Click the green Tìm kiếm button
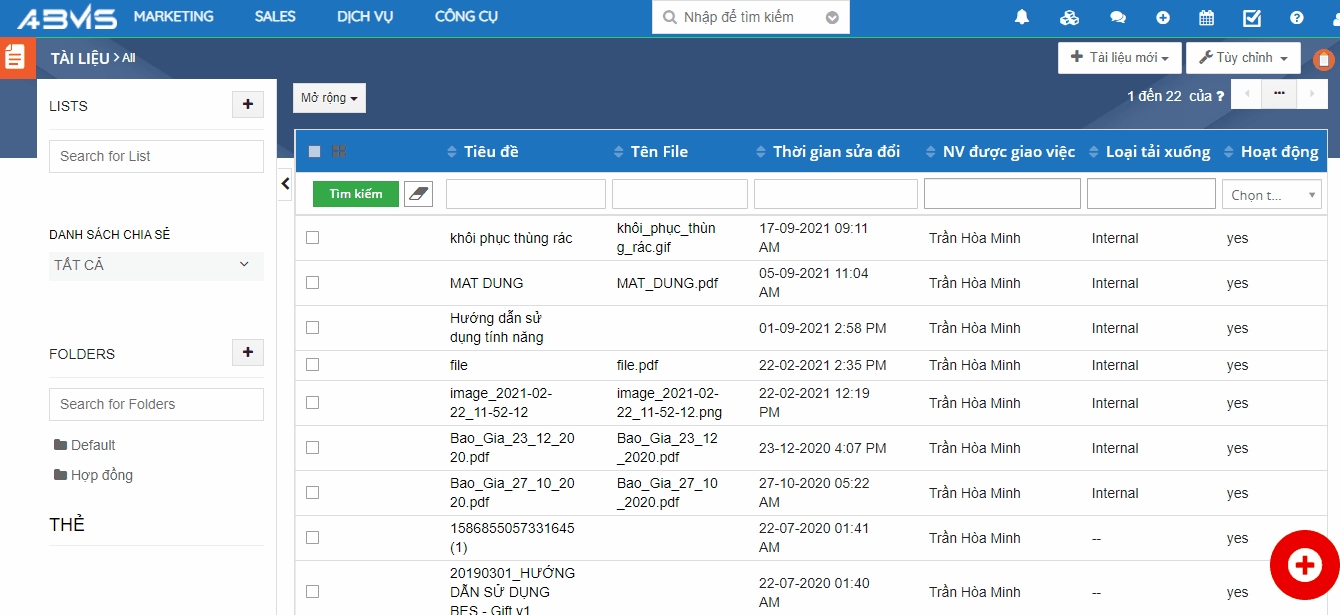This screenshot has width=1340, height=615. coord(355,194)
